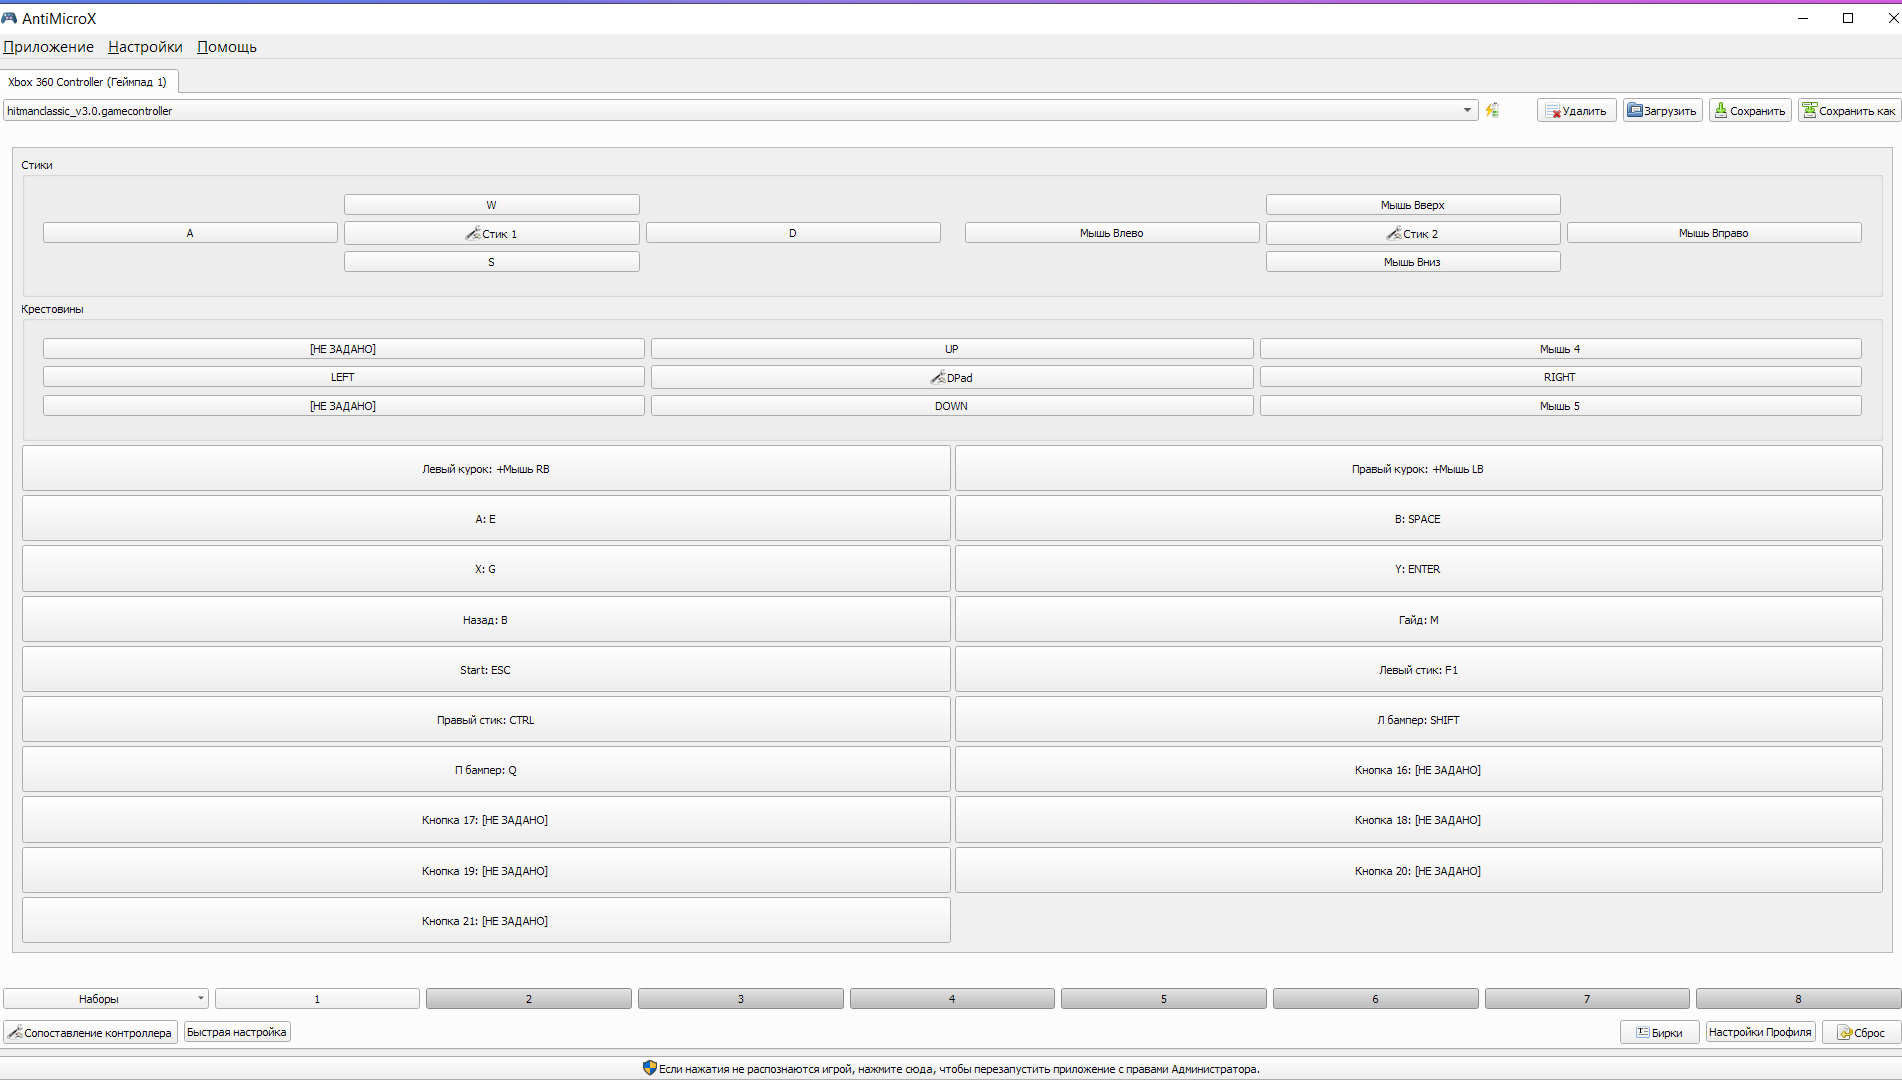Image resolution: width=1902 pixels, height=1080 pixels.
Task: Expand the profile selection dropdown
Action: coord(1467,111)
